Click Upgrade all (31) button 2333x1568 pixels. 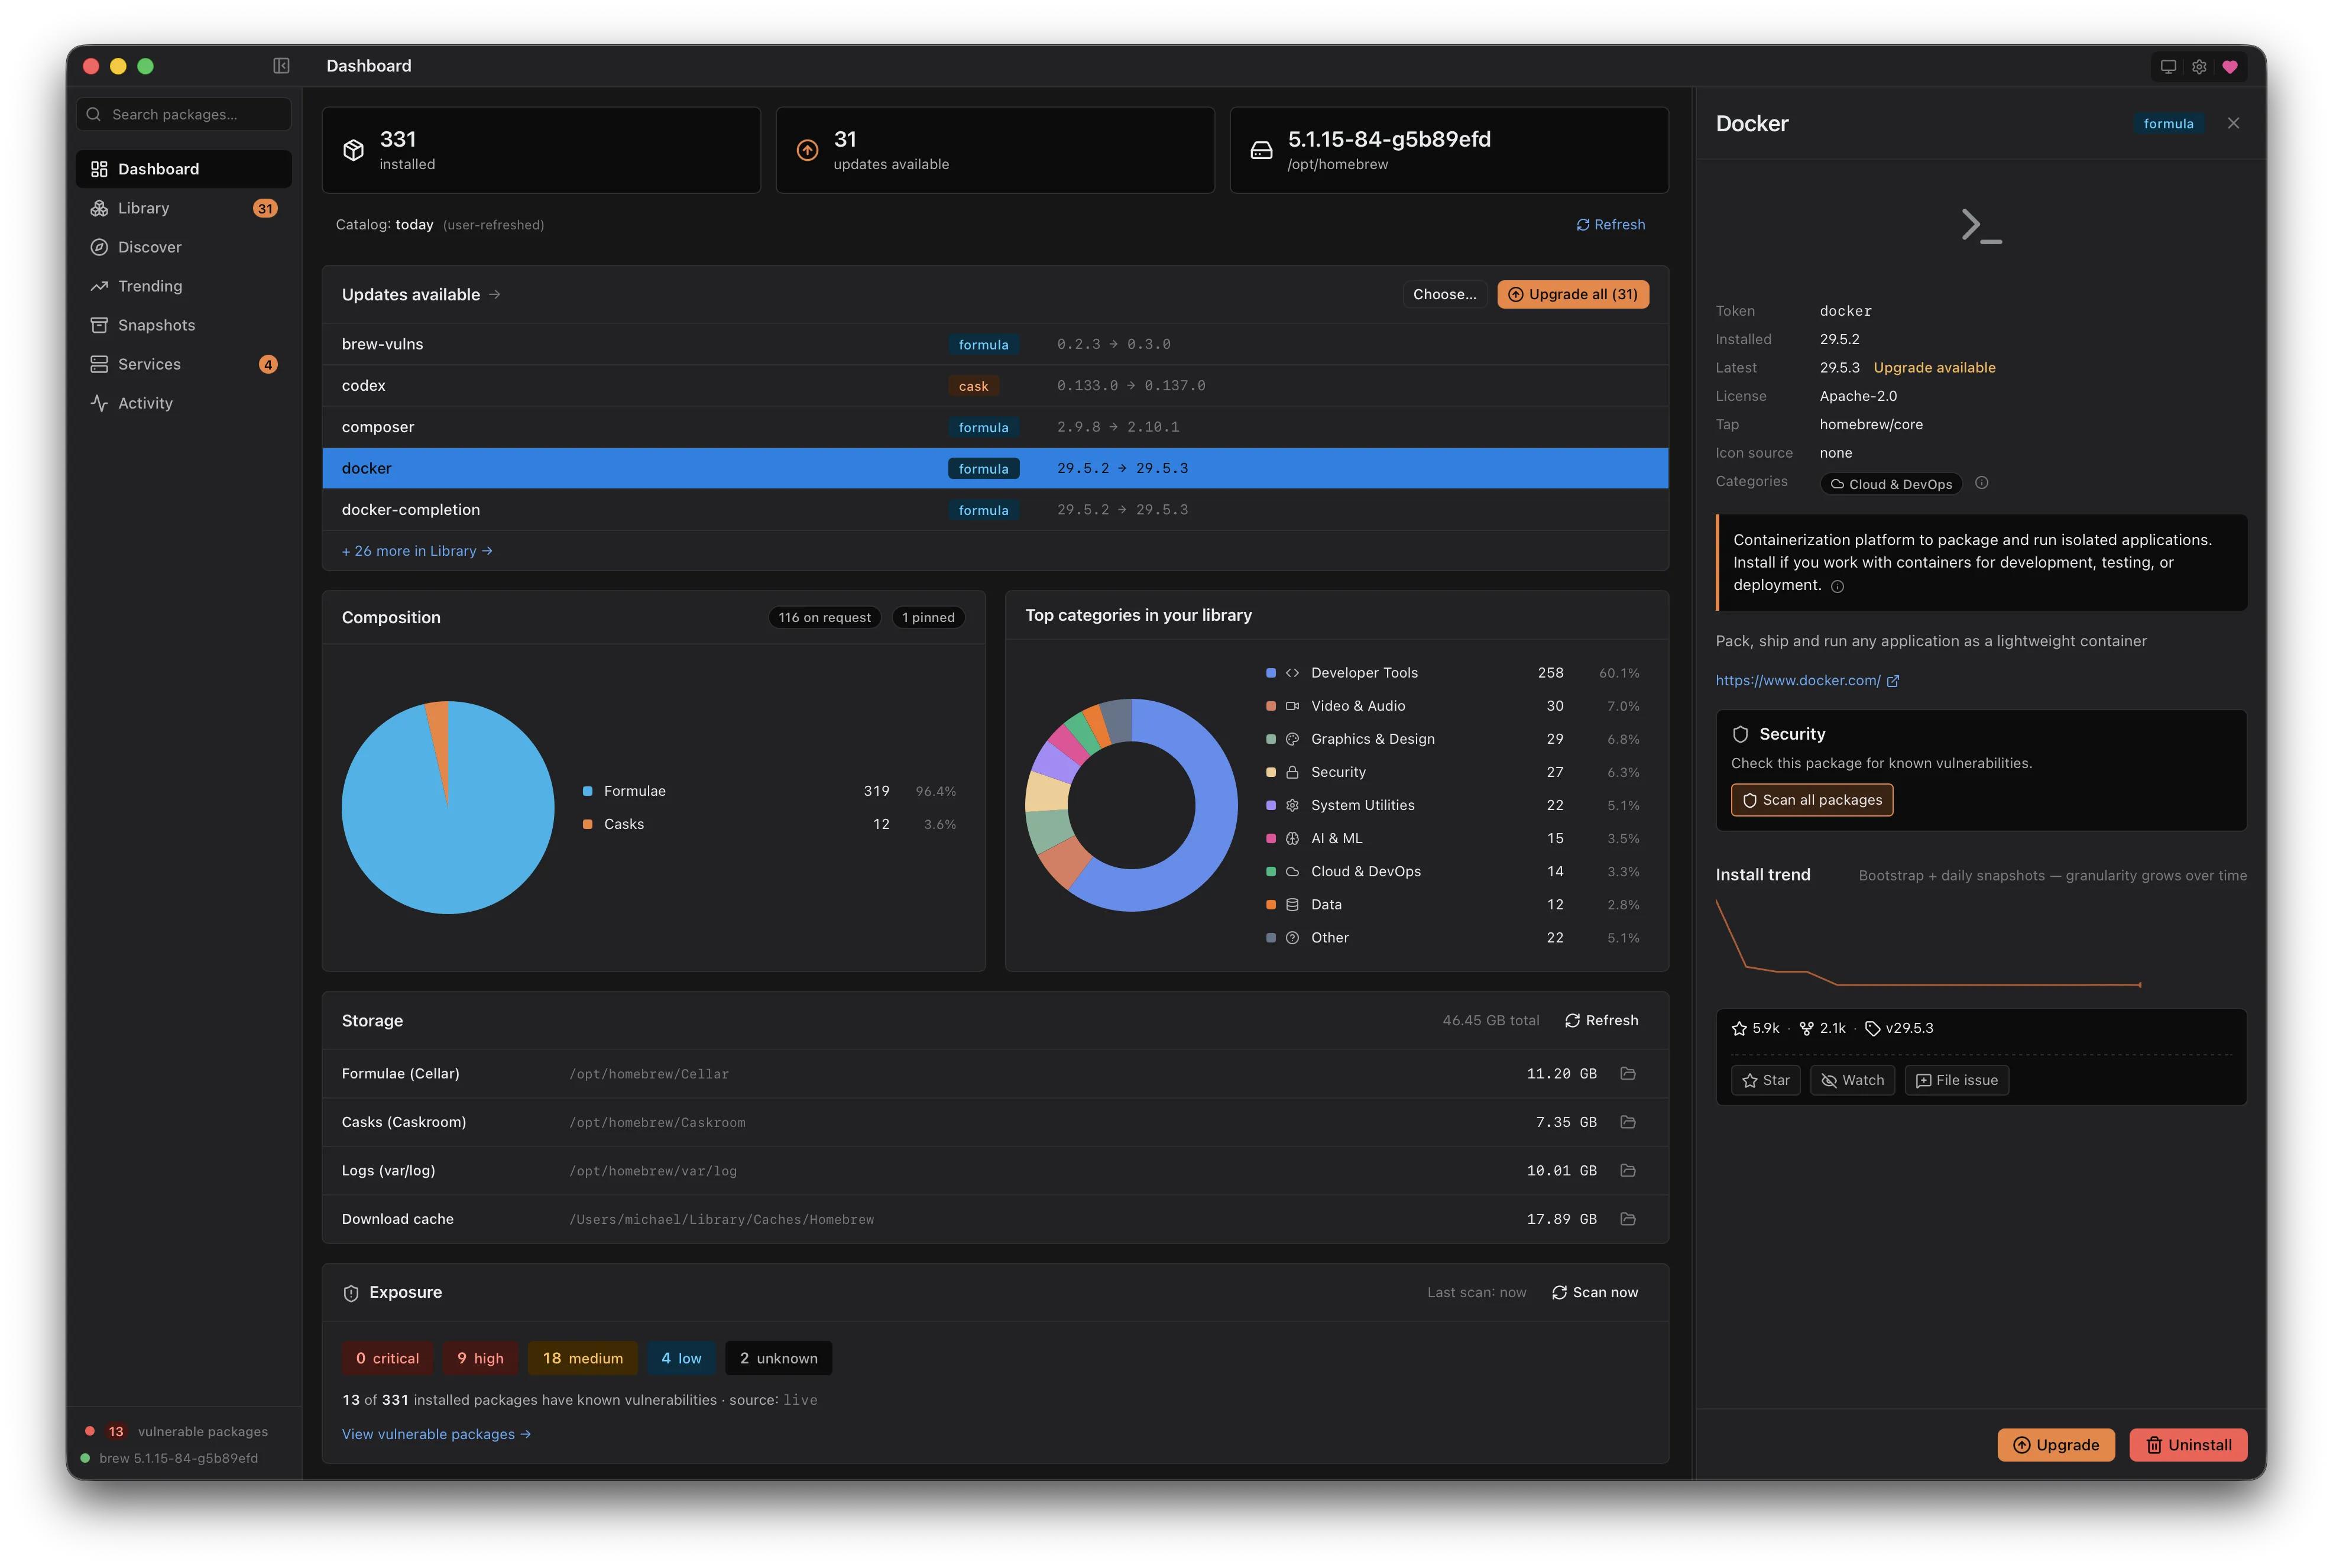1572,294
